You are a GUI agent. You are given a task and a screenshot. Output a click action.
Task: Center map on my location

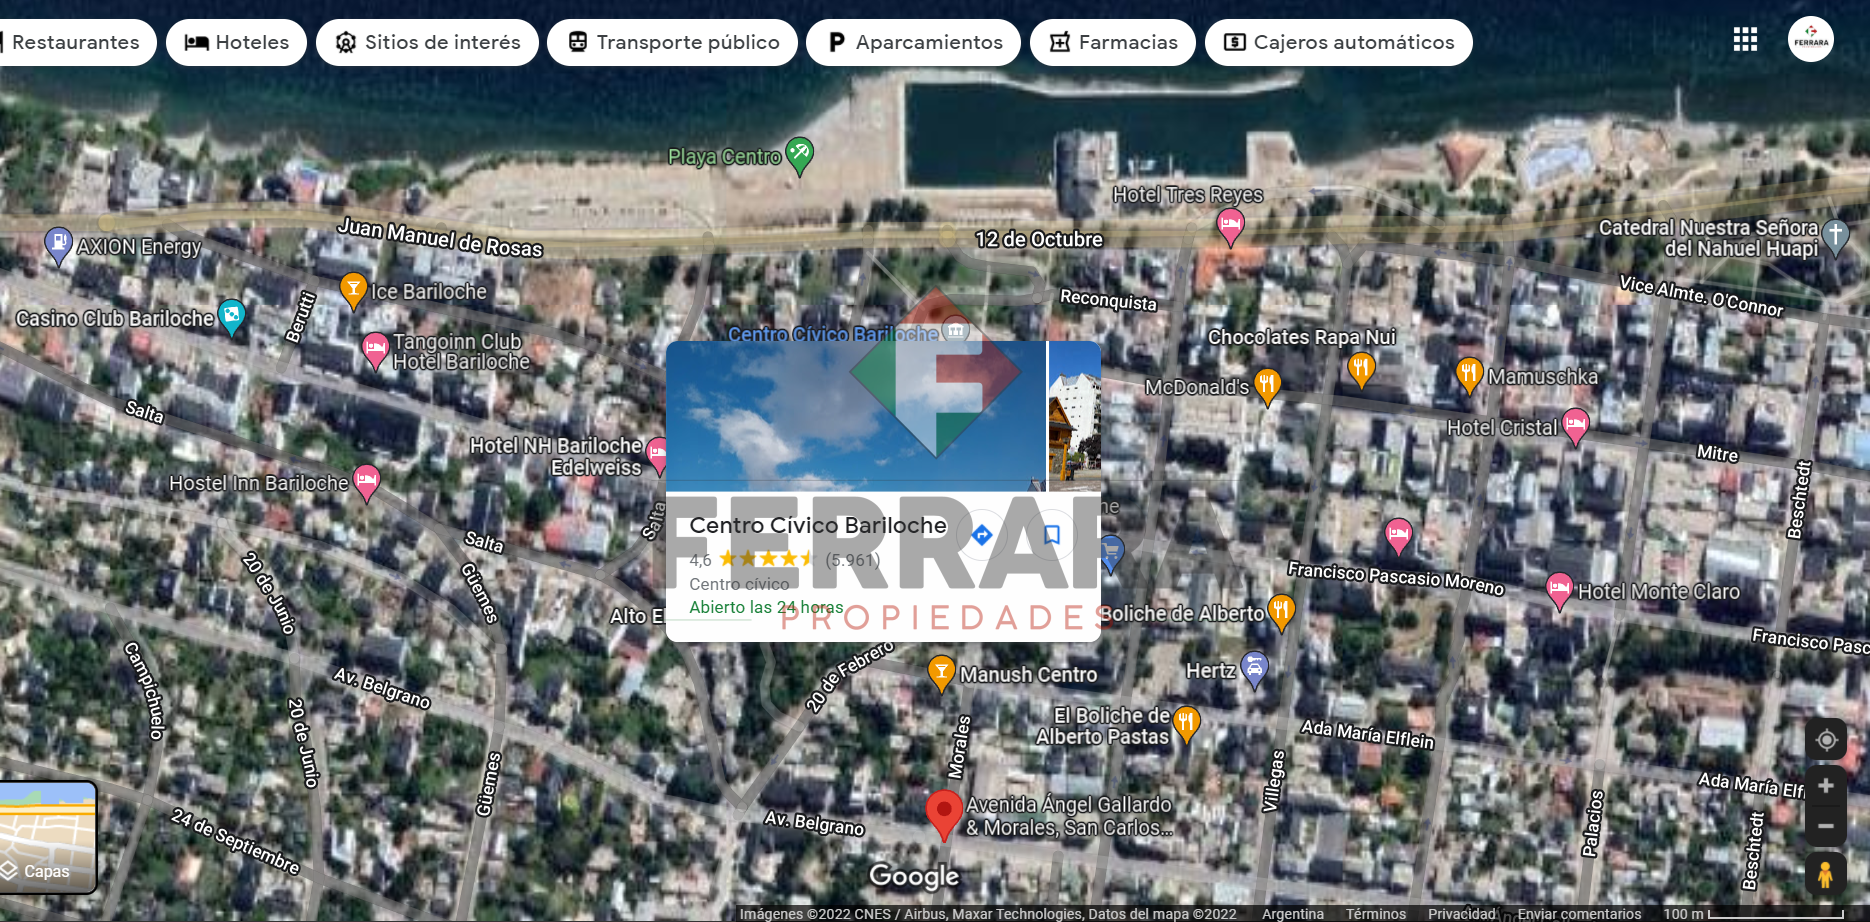1826,740
